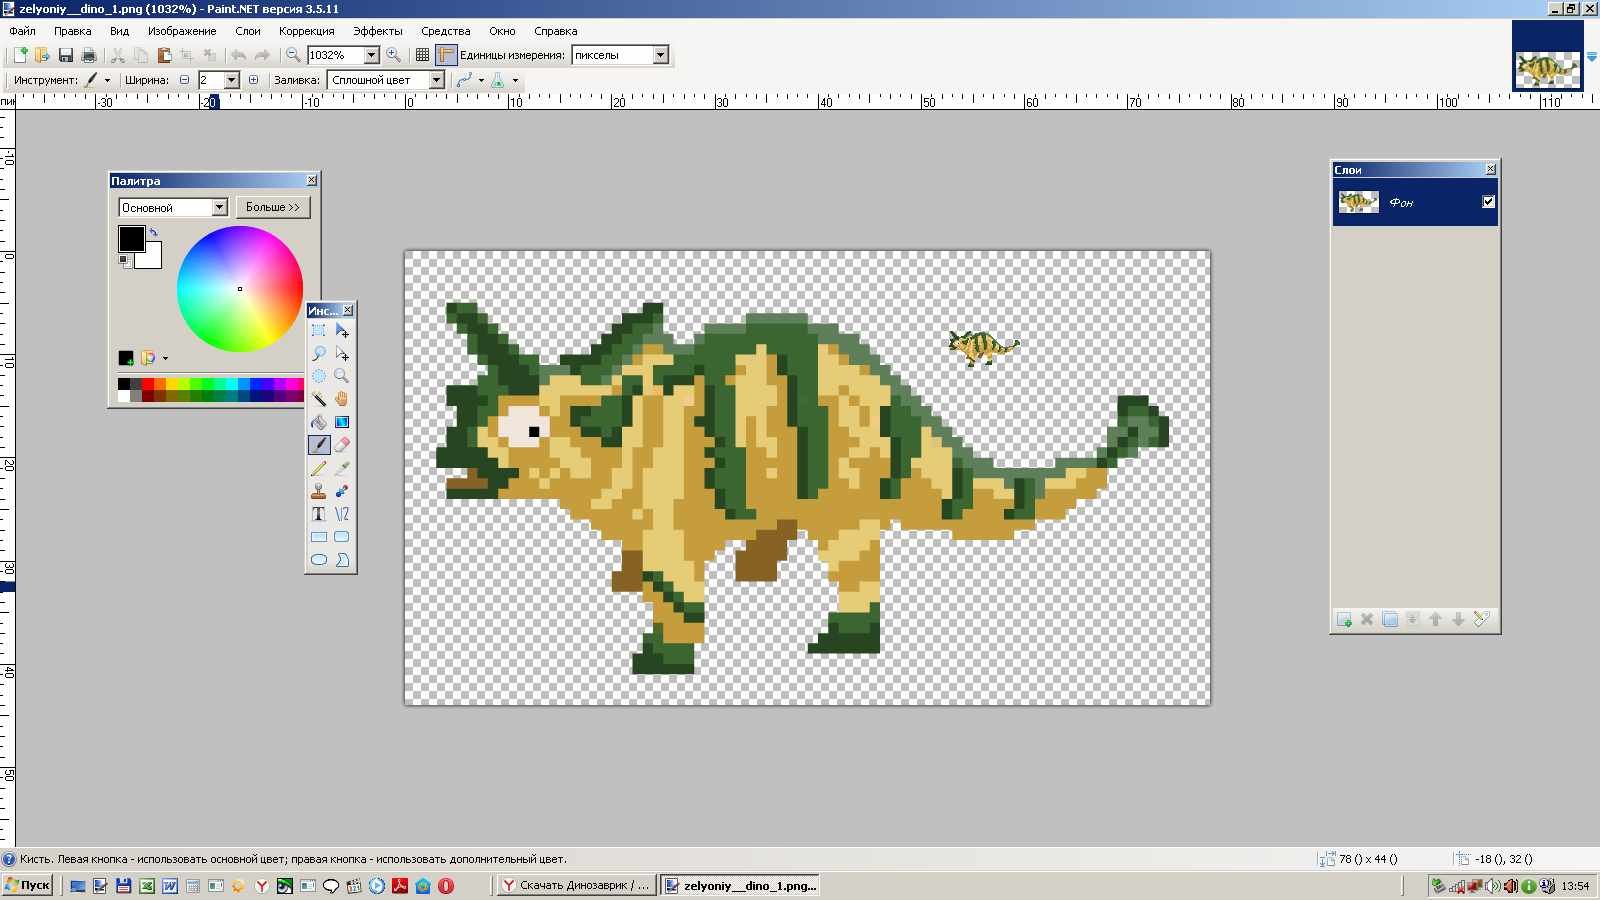Open the units пикселы dropdown
Screen dimensions: 1600x900
pyautogui.click(x=620, y=55)
